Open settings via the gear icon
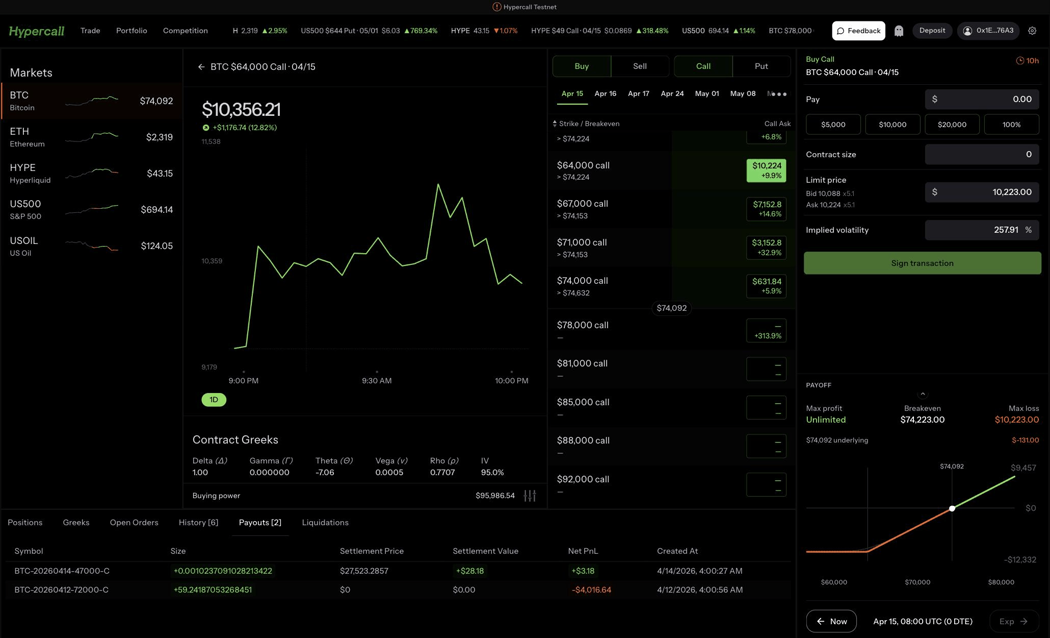Screen dimensions: 1050x638 (1032, 31)
